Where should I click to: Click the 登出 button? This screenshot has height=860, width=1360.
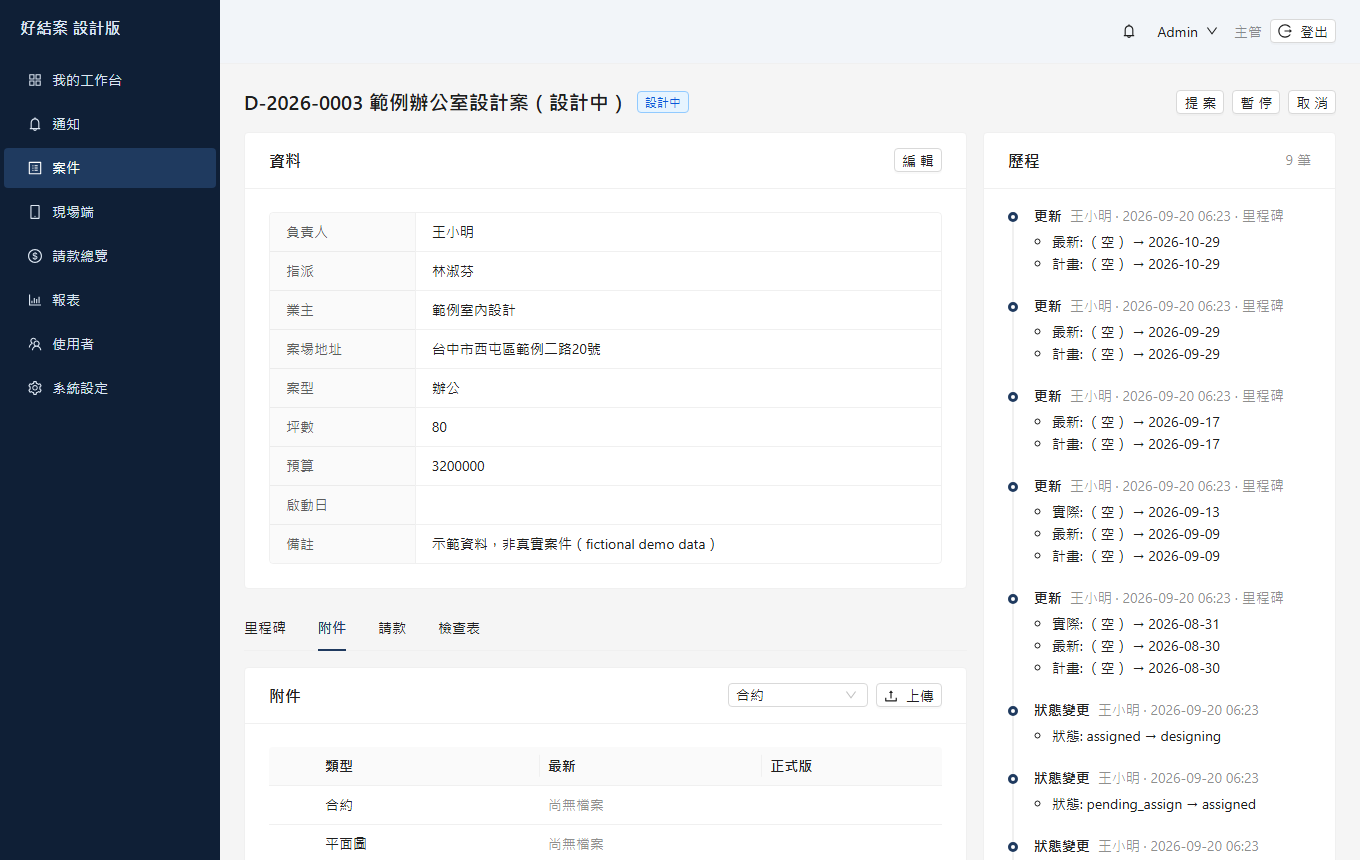pyautogui.click(x=1303, y=32)
